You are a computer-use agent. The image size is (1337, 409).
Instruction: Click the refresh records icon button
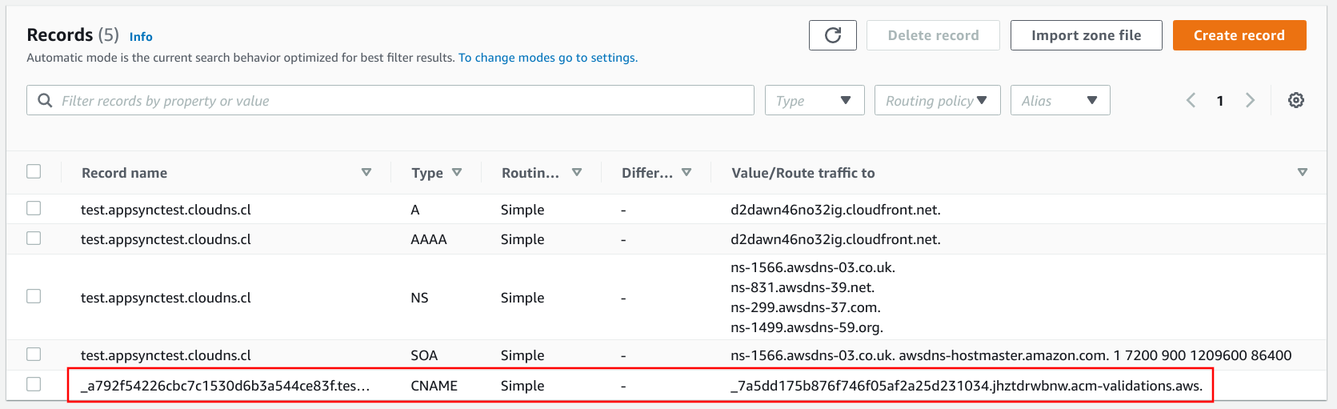tap(832, 35)
